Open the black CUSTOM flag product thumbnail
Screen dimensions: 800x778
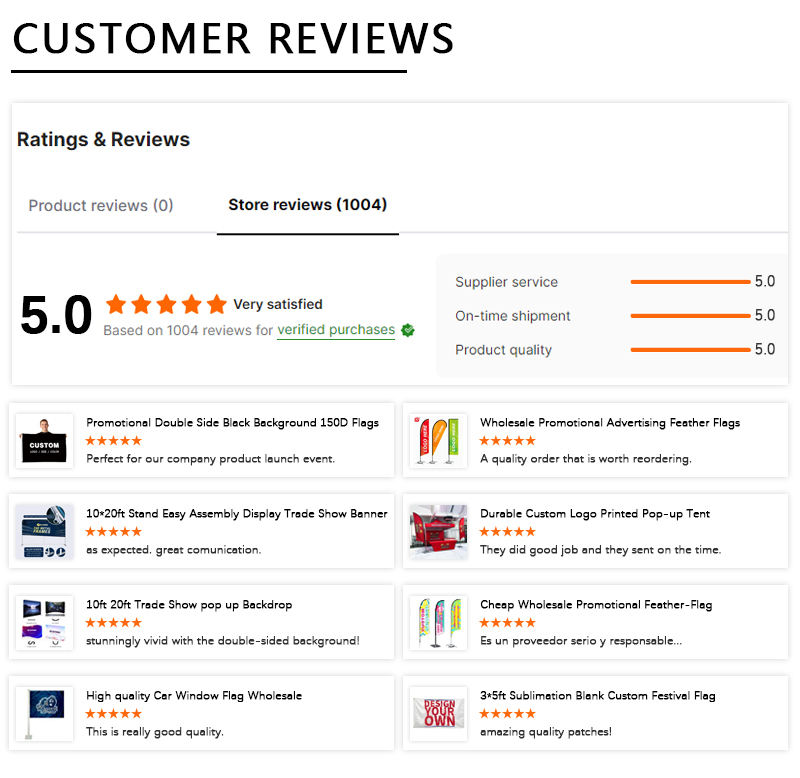point(44,441)
